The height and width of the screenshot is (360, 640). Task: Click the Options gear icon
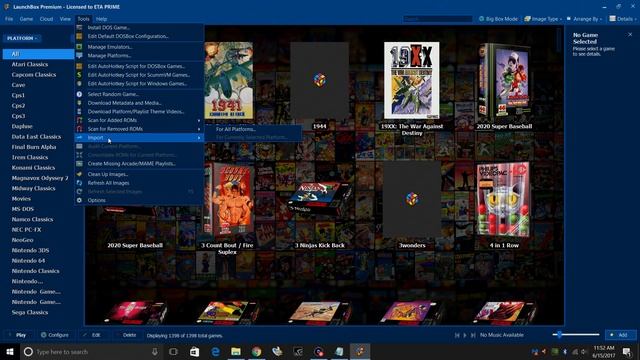[79, 200]
